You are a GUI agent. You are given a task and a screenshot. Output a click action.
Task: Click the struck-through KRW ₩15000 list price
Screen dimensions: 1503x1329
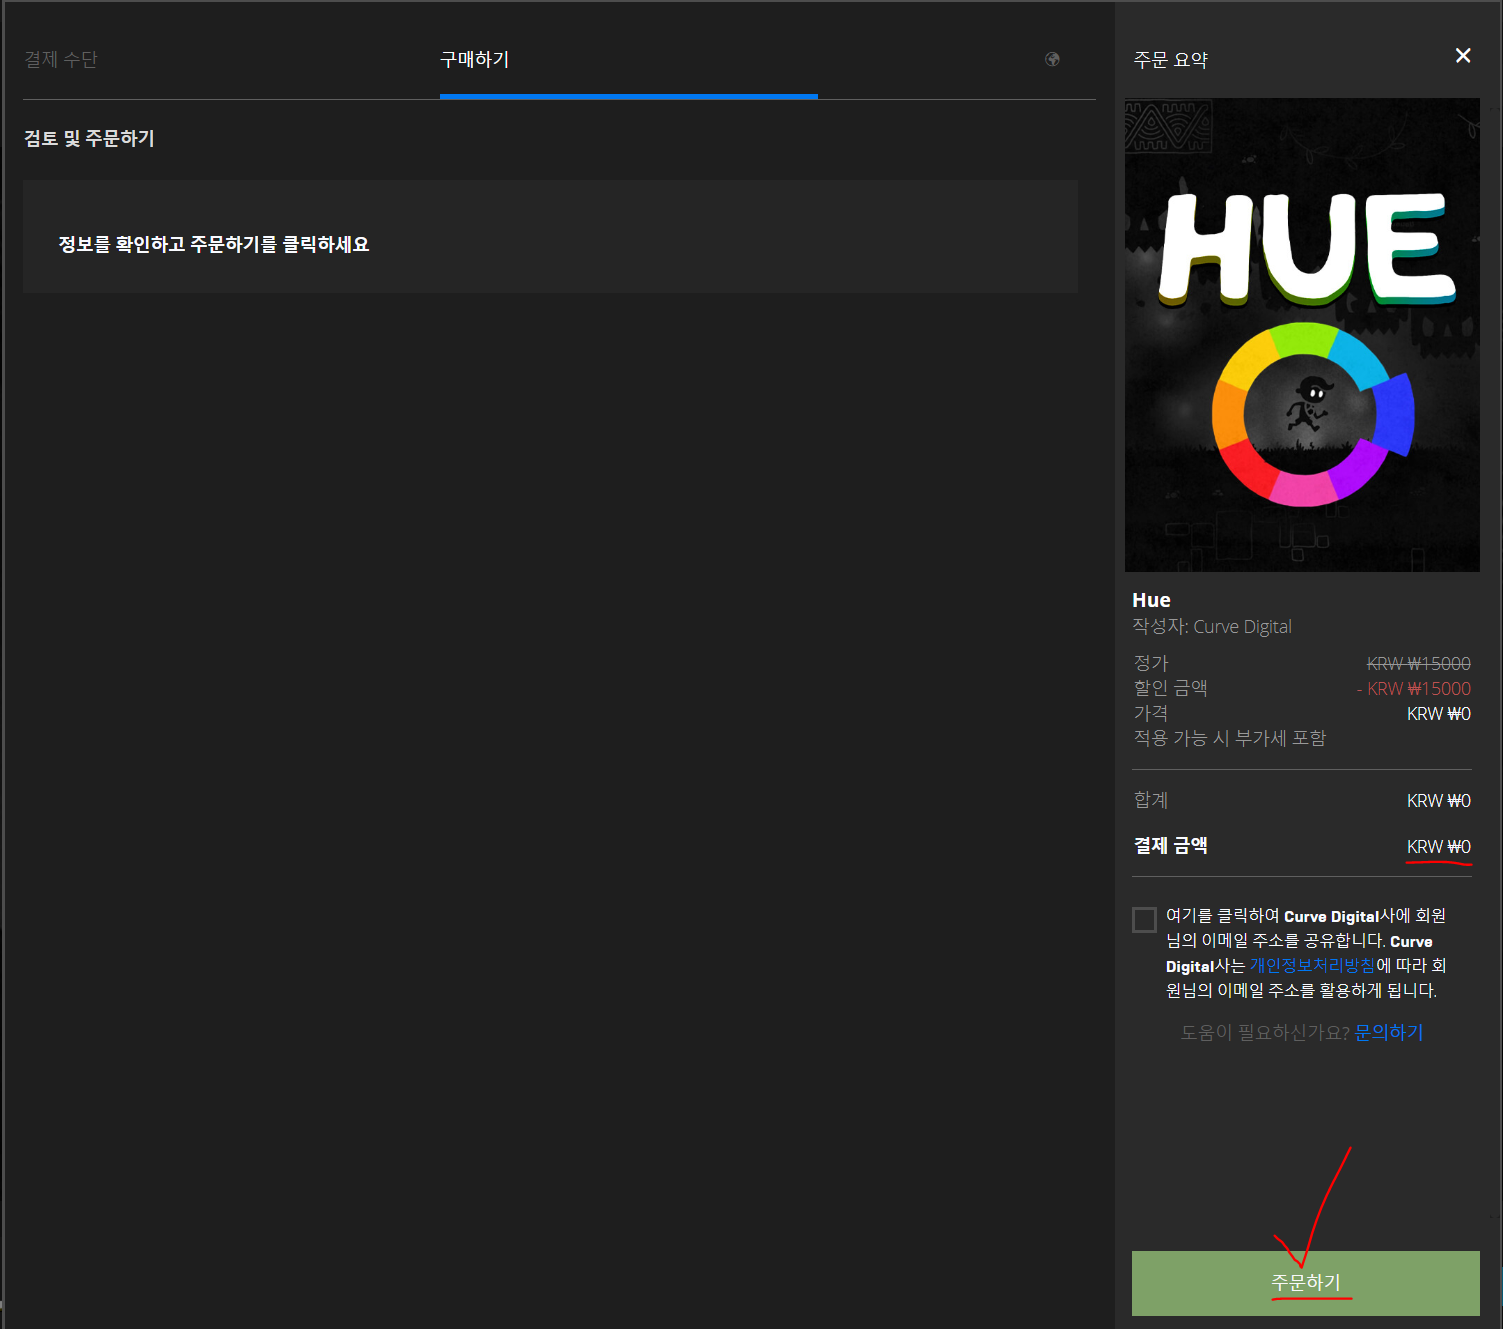pos(1418,664)
